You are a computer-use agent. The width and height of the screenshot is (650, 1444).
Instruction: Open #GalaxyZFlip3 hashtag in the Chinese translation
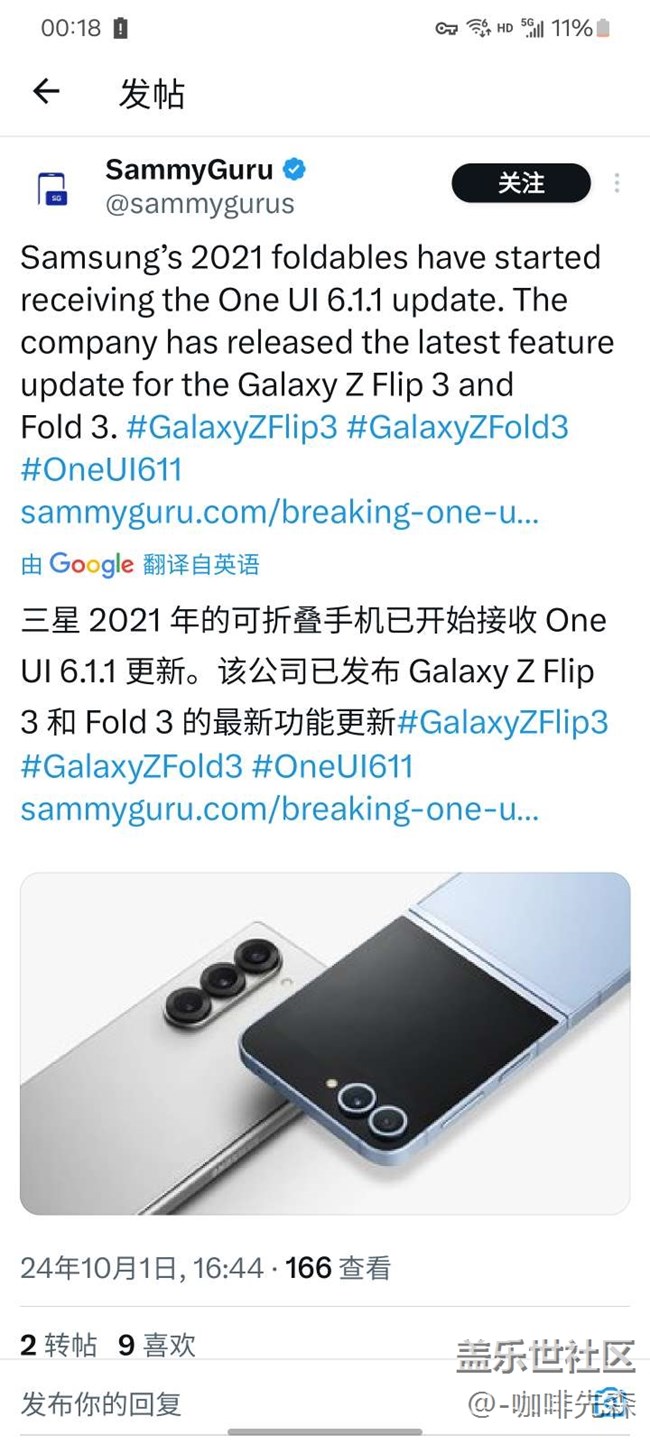tap(503, 722)
